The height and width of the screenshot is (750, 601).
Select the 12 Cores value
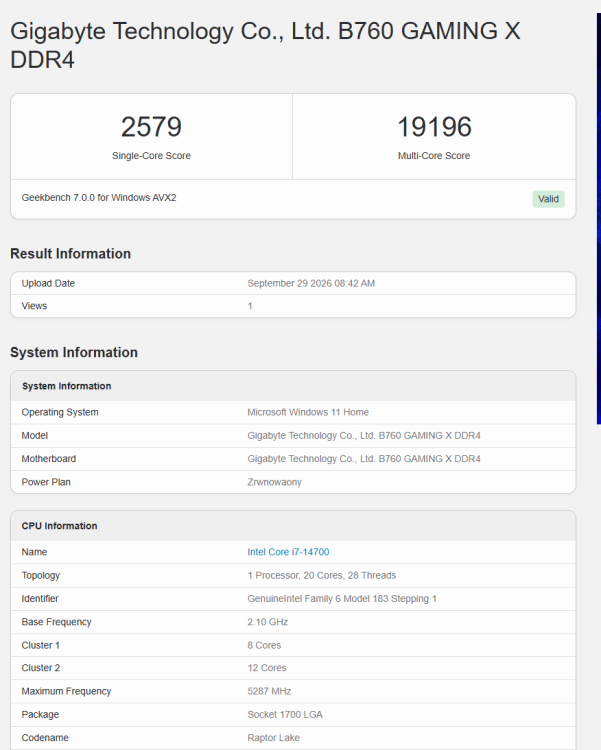pyautogui.click(x=267, y=668)
